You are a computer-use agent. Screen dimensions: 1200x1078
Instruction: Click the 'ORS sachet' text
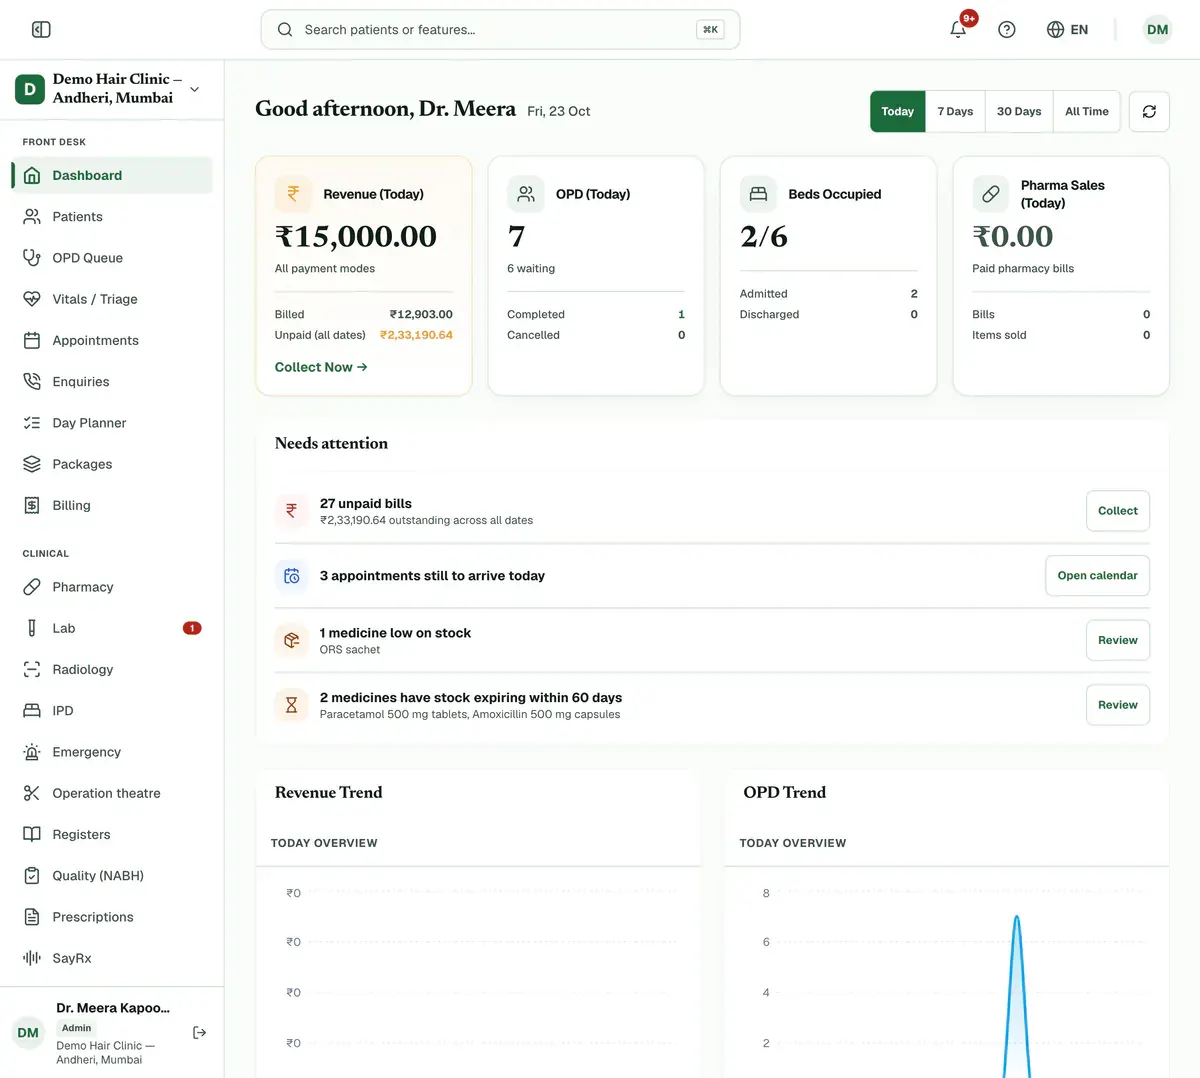[x=350, y=650]
